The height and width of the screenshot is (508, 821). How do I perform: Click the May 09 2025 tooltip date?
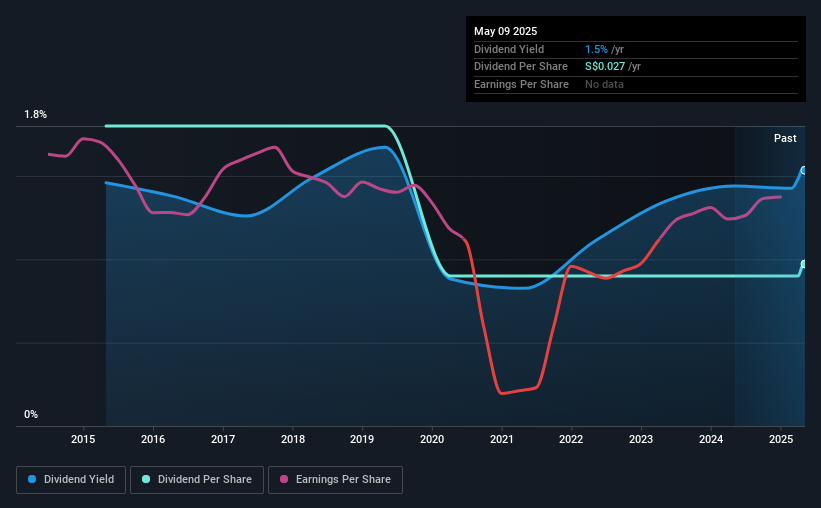click(x=505, y=31)
